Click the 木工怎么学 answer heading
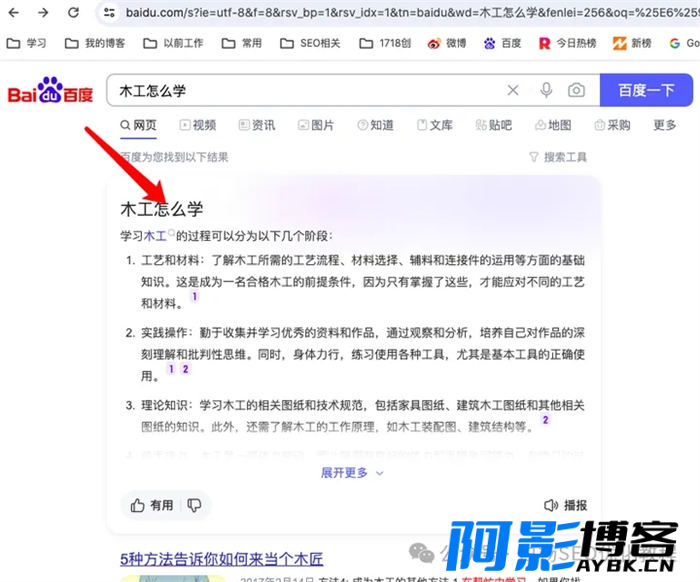Viewport: 700px width, 582px height. 162,209
